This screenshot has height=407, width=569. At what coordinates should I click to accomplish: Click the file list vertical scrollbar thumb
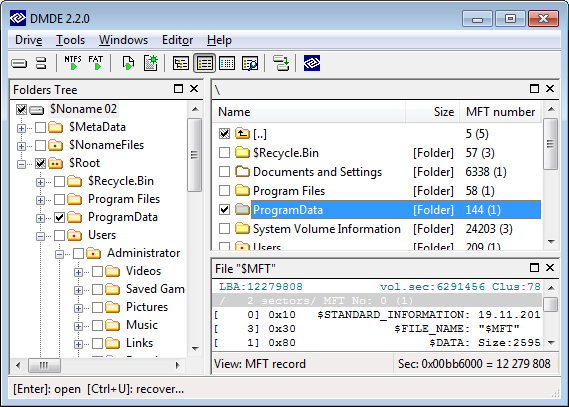pos(550,144)
